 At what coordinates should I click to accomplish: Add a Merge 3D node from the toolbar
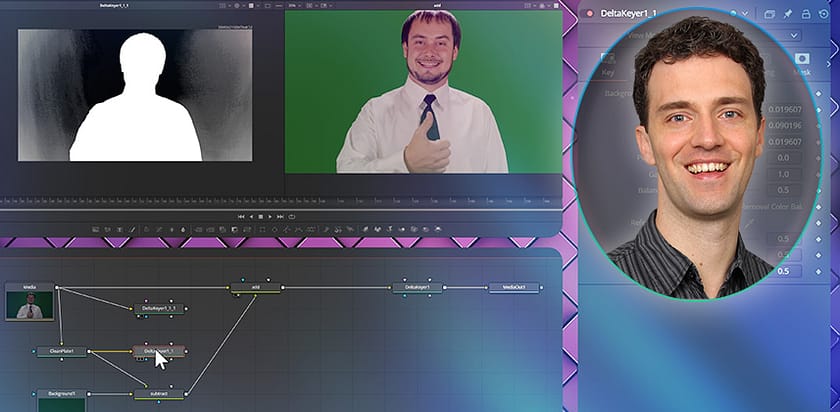402,229
